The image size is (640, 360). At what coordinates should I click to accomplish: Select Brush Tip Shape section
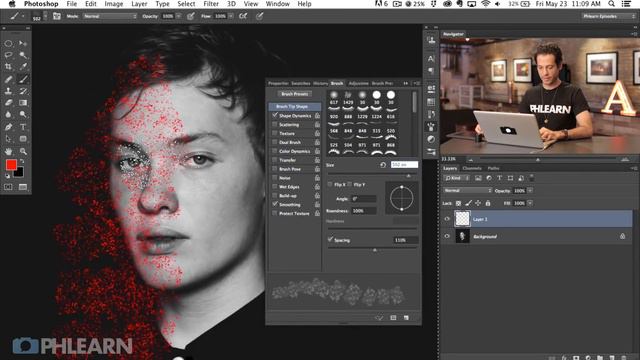tap(295, 107)
